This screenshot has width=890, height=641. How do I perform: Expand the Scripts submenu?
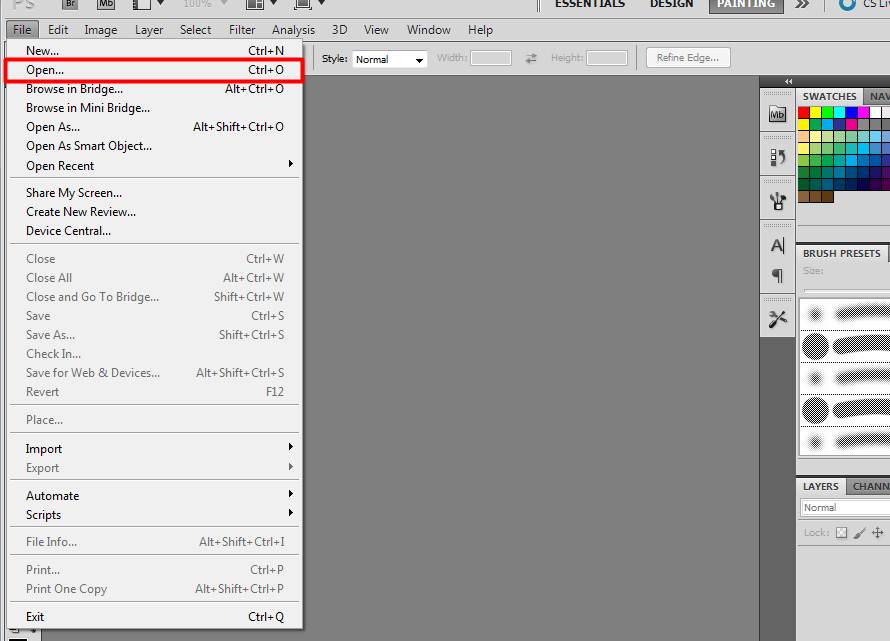pyautogui.click(x=154, y=515)
